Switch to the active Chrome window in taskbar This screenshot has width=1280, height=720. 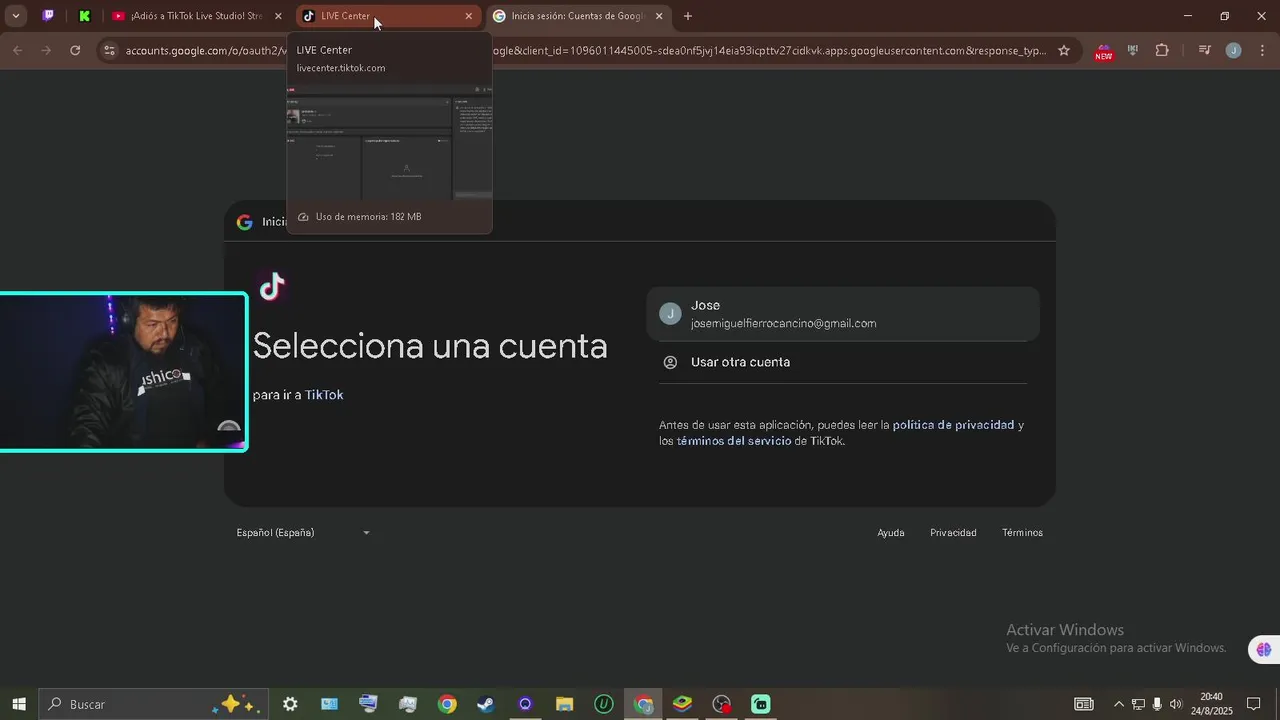point(643,704)
